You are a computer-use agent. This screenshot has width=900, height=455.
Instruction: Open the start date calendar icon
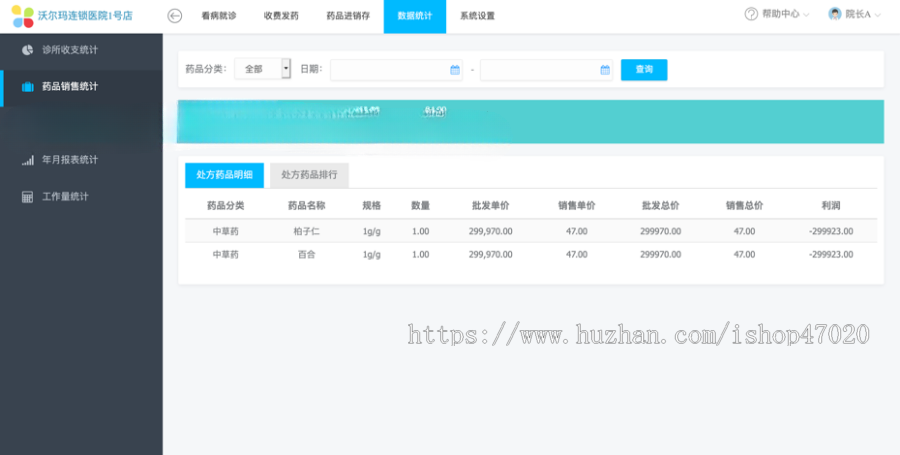click(455, 70)
